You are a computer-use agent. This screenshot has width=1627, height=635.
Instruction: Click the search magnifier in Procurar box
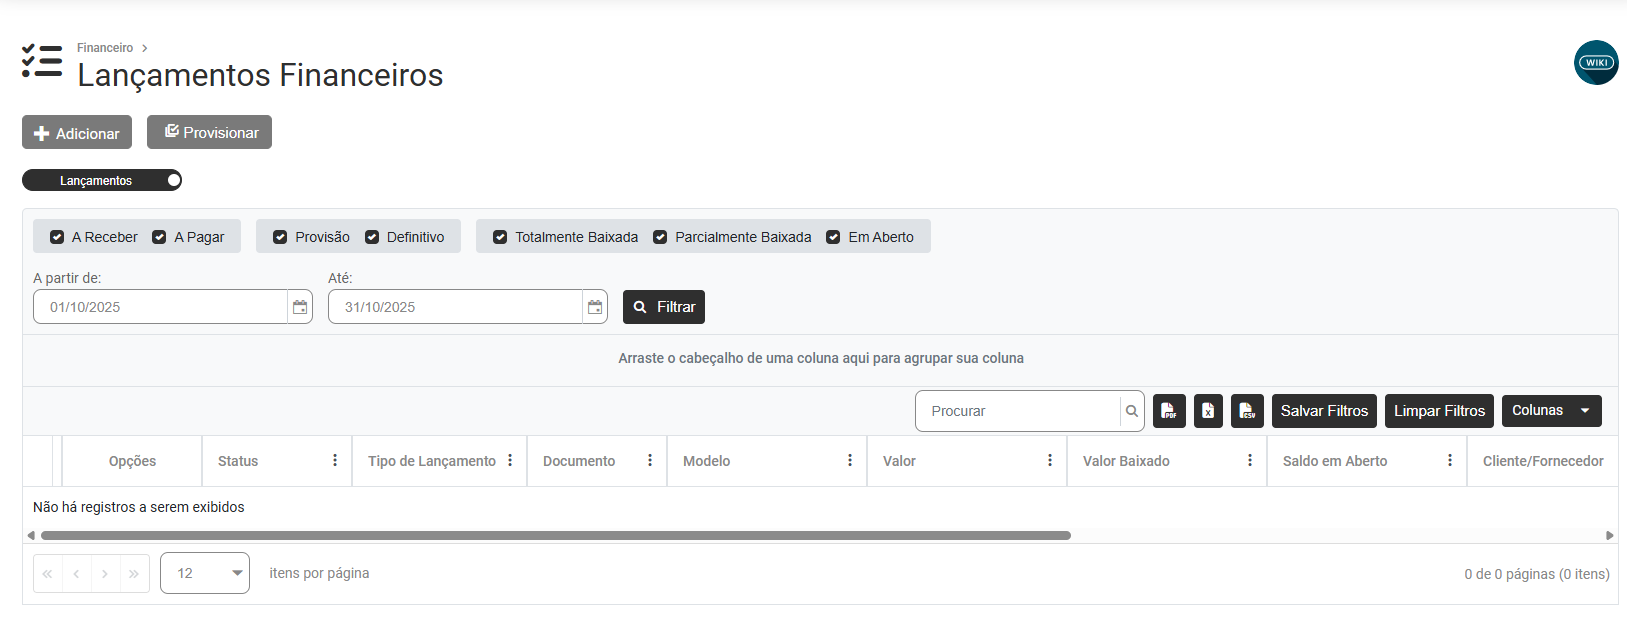click(x=1132, y=411)
